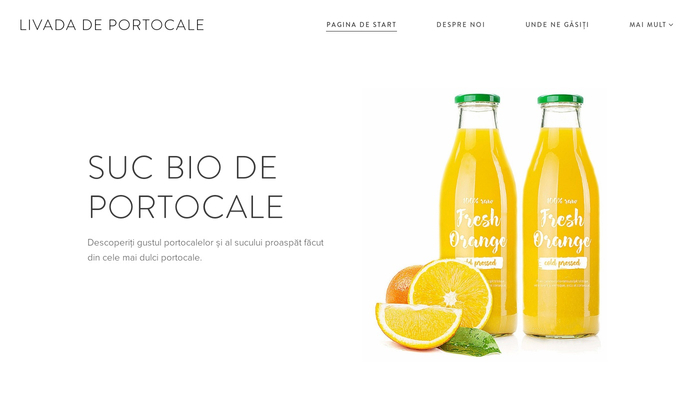The width and height of the screenshot is (700, 400).
Task: Select the left orange juice bottle
Action: coord(479,214)
